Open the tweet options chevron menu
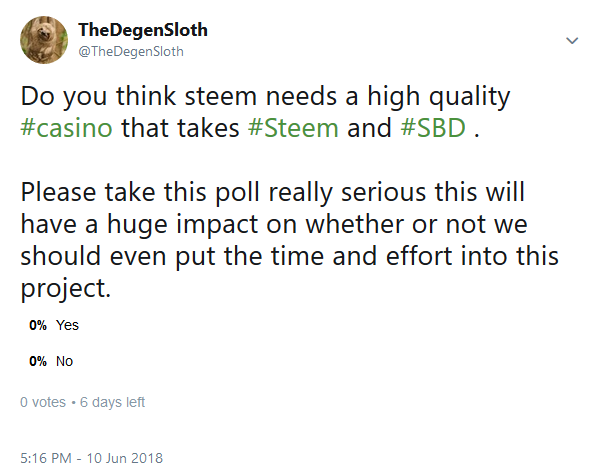Image resolution: width=604 pixels, height=469 pixels. pyautogui.click(x=572, y=41)
